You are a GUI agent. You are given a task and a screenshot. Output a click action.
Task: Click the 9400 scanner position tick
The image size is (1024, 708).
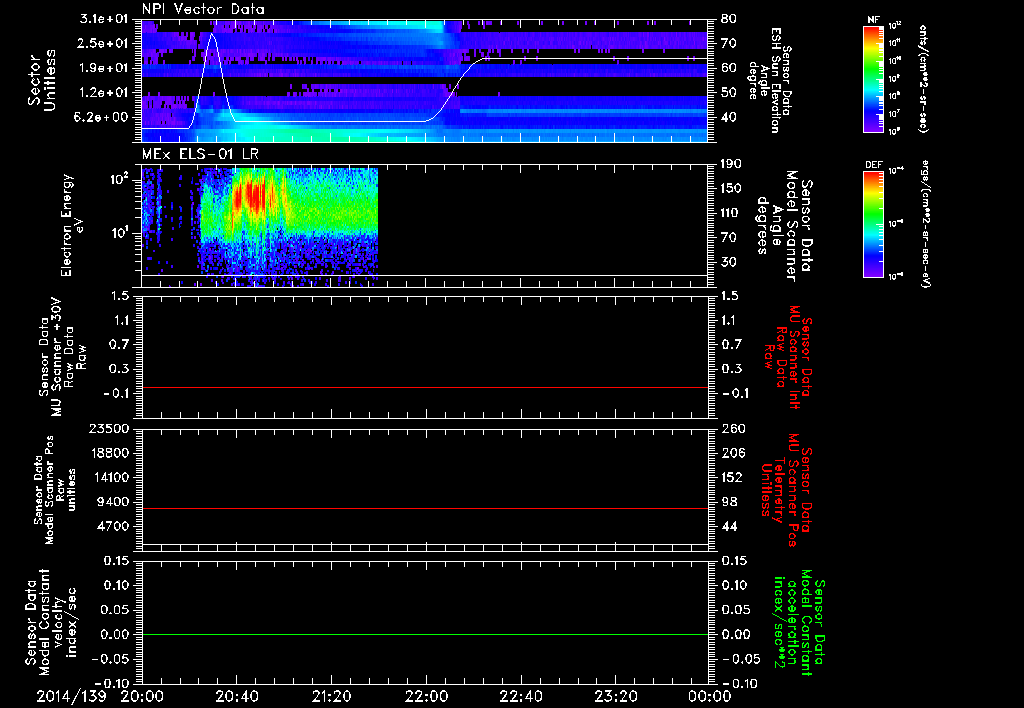click(x=112, y=502)
